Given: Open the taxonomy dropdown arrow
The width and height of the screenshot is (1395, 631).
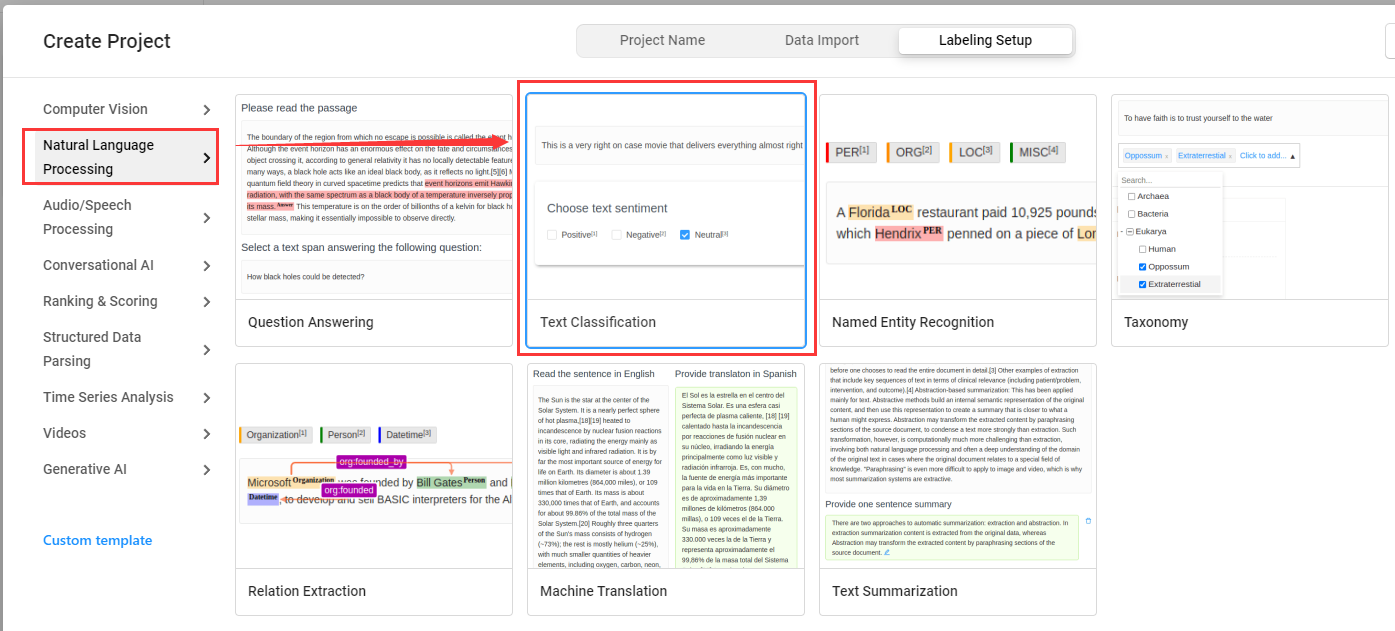Looking at the screenshot, I should [x=1293, y=156].
